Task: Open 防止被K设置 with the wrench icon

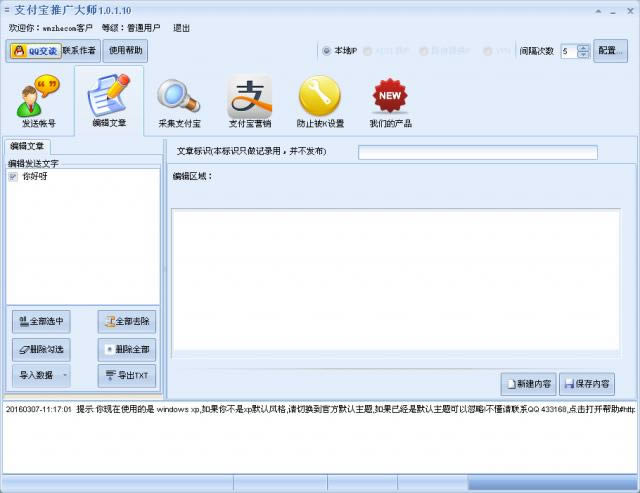Action: pos(320,102)
